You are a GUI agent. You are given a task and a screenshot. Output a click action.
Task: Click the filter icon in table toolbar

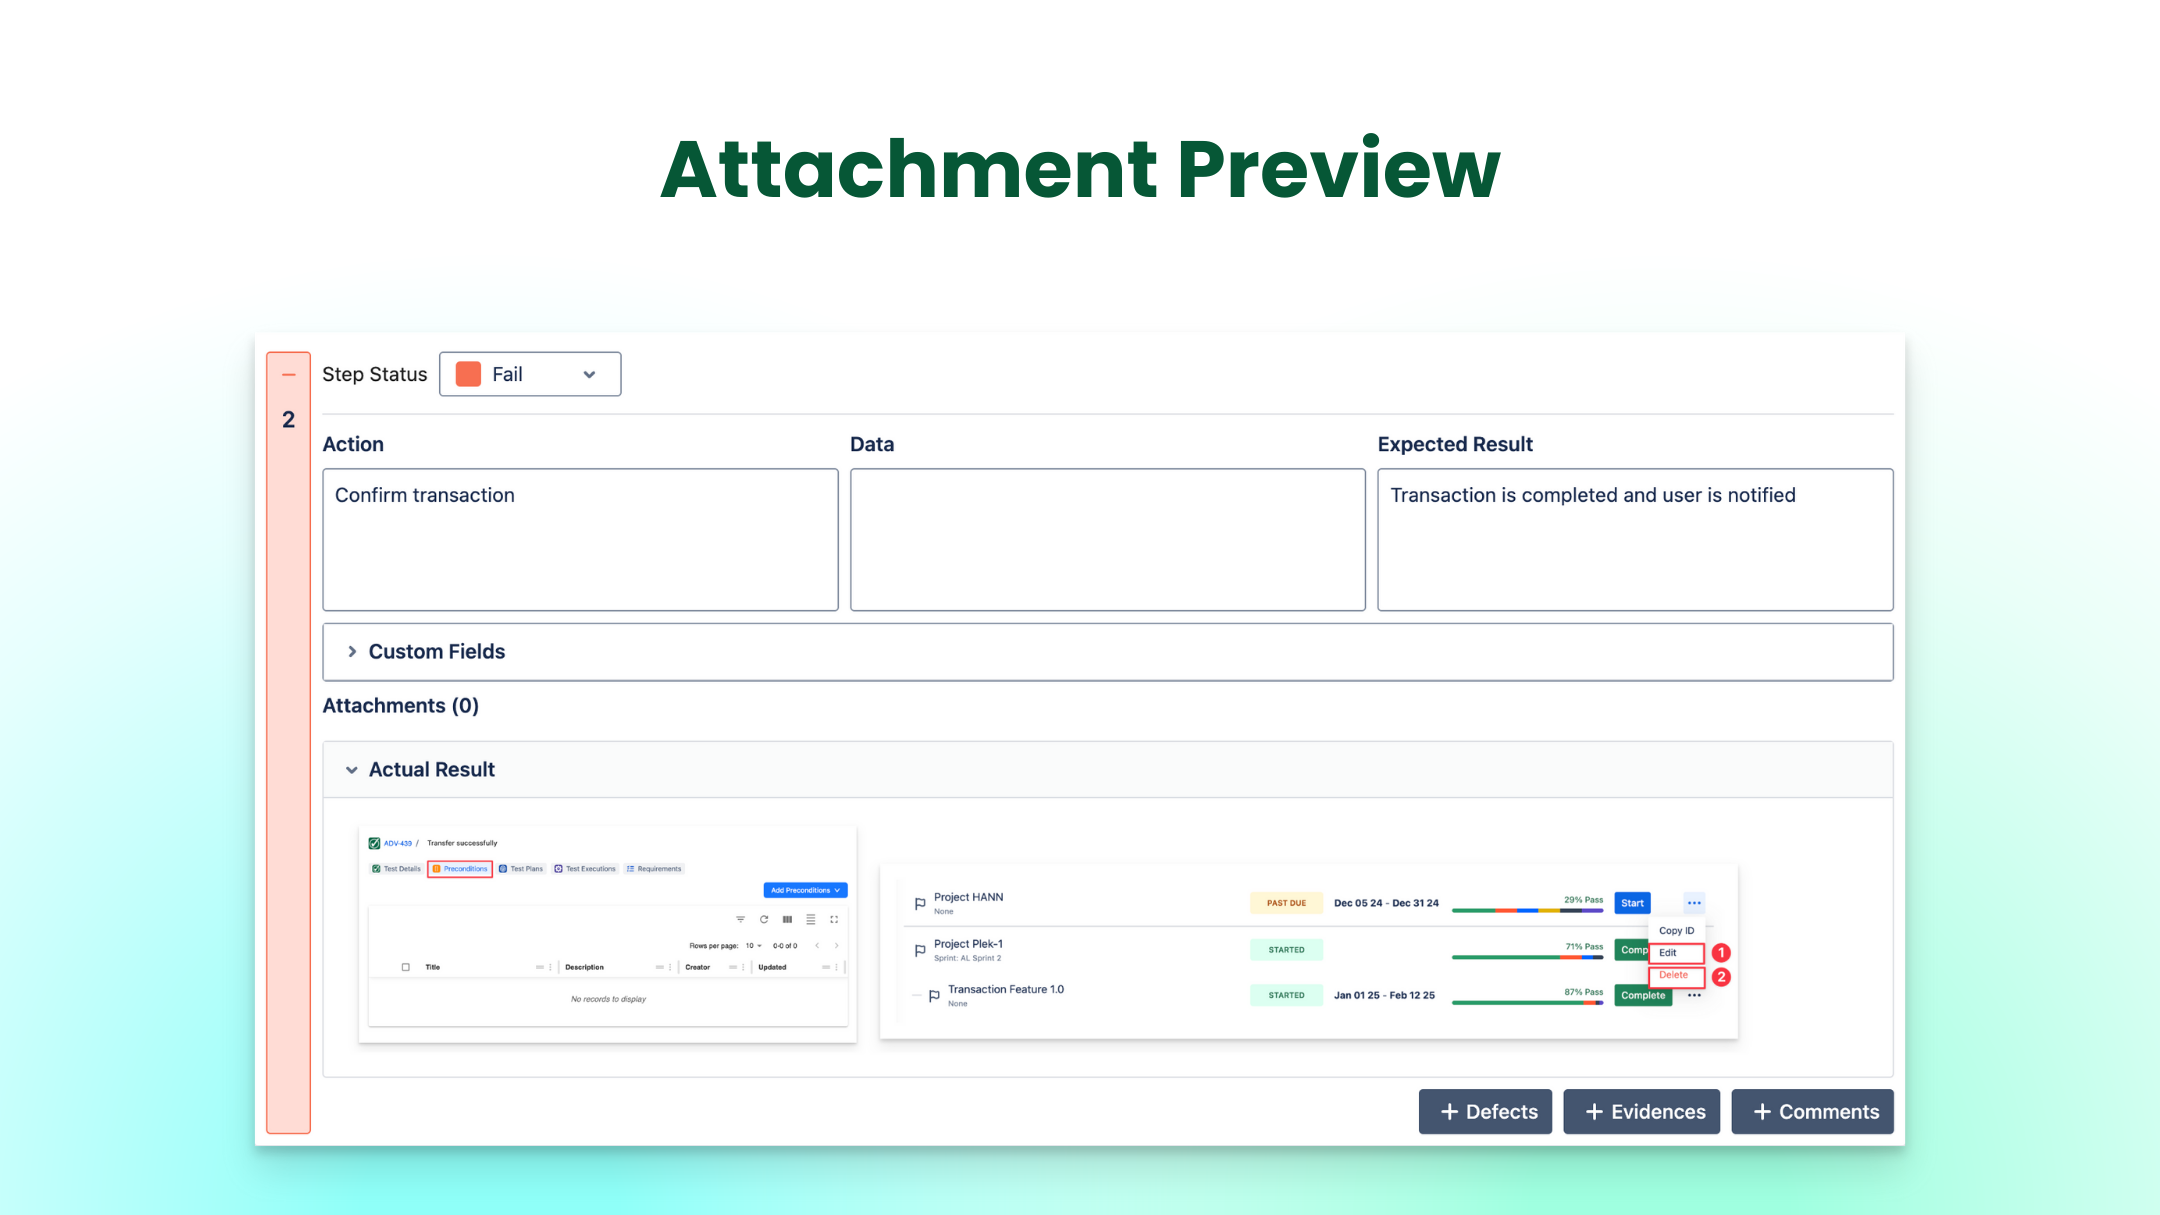pyautogui.click(x=740, y=919)
